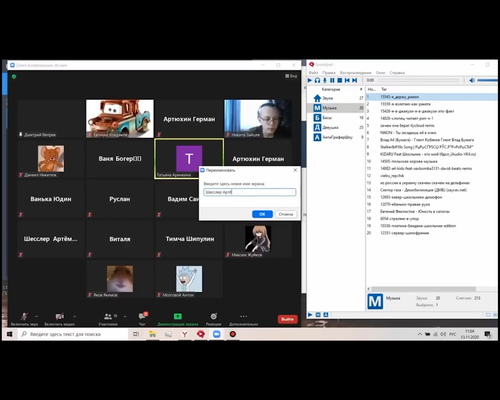Click the Вид view button in Zoom

[x=291, y=76]
